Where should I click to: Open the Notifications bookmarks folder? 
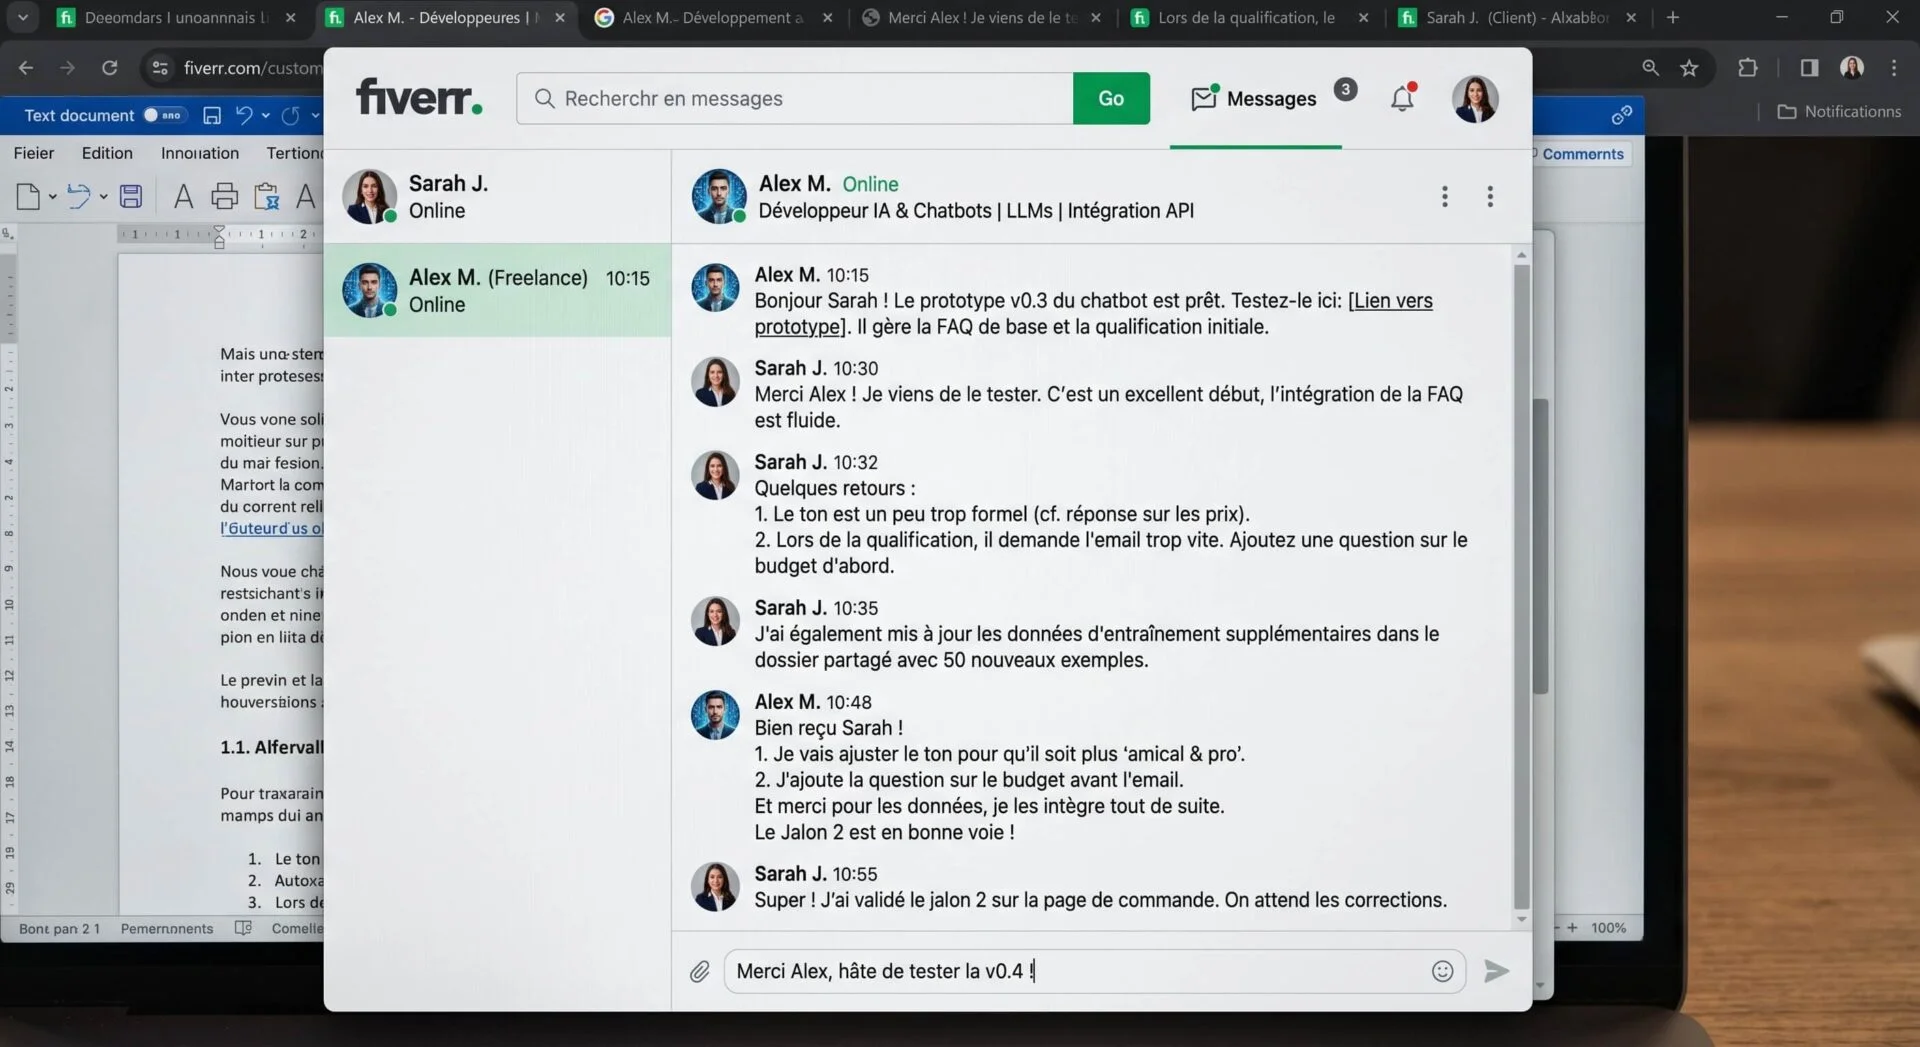click(1840, 111)
